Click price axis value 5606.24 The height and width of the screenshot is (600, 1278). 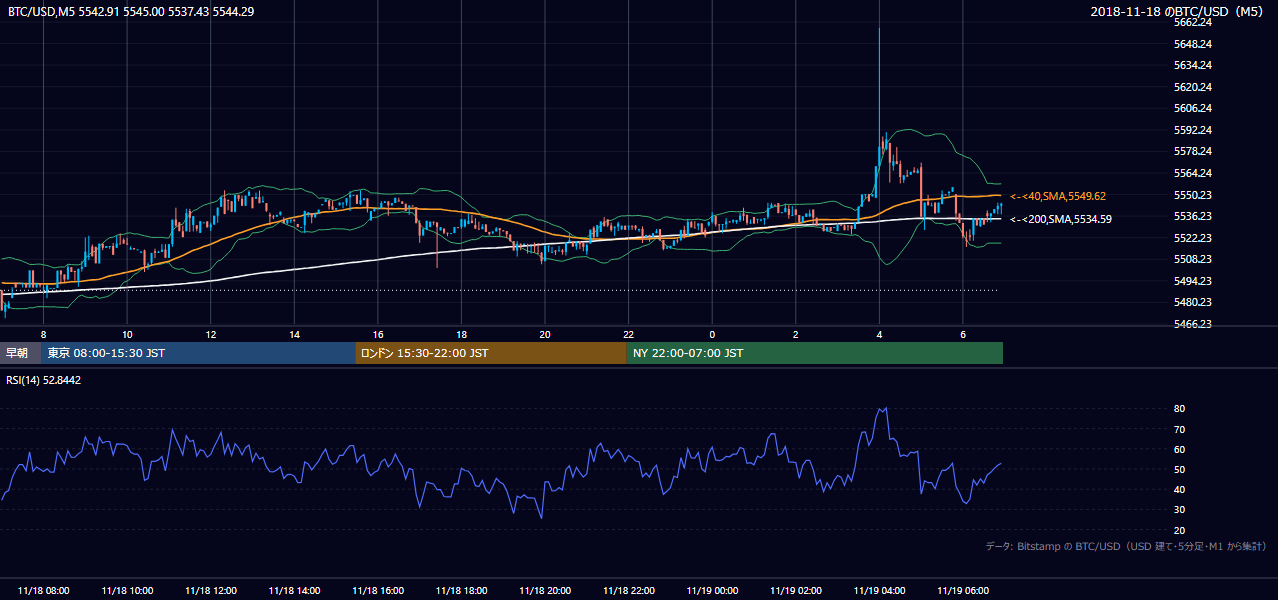point(1193,108)
